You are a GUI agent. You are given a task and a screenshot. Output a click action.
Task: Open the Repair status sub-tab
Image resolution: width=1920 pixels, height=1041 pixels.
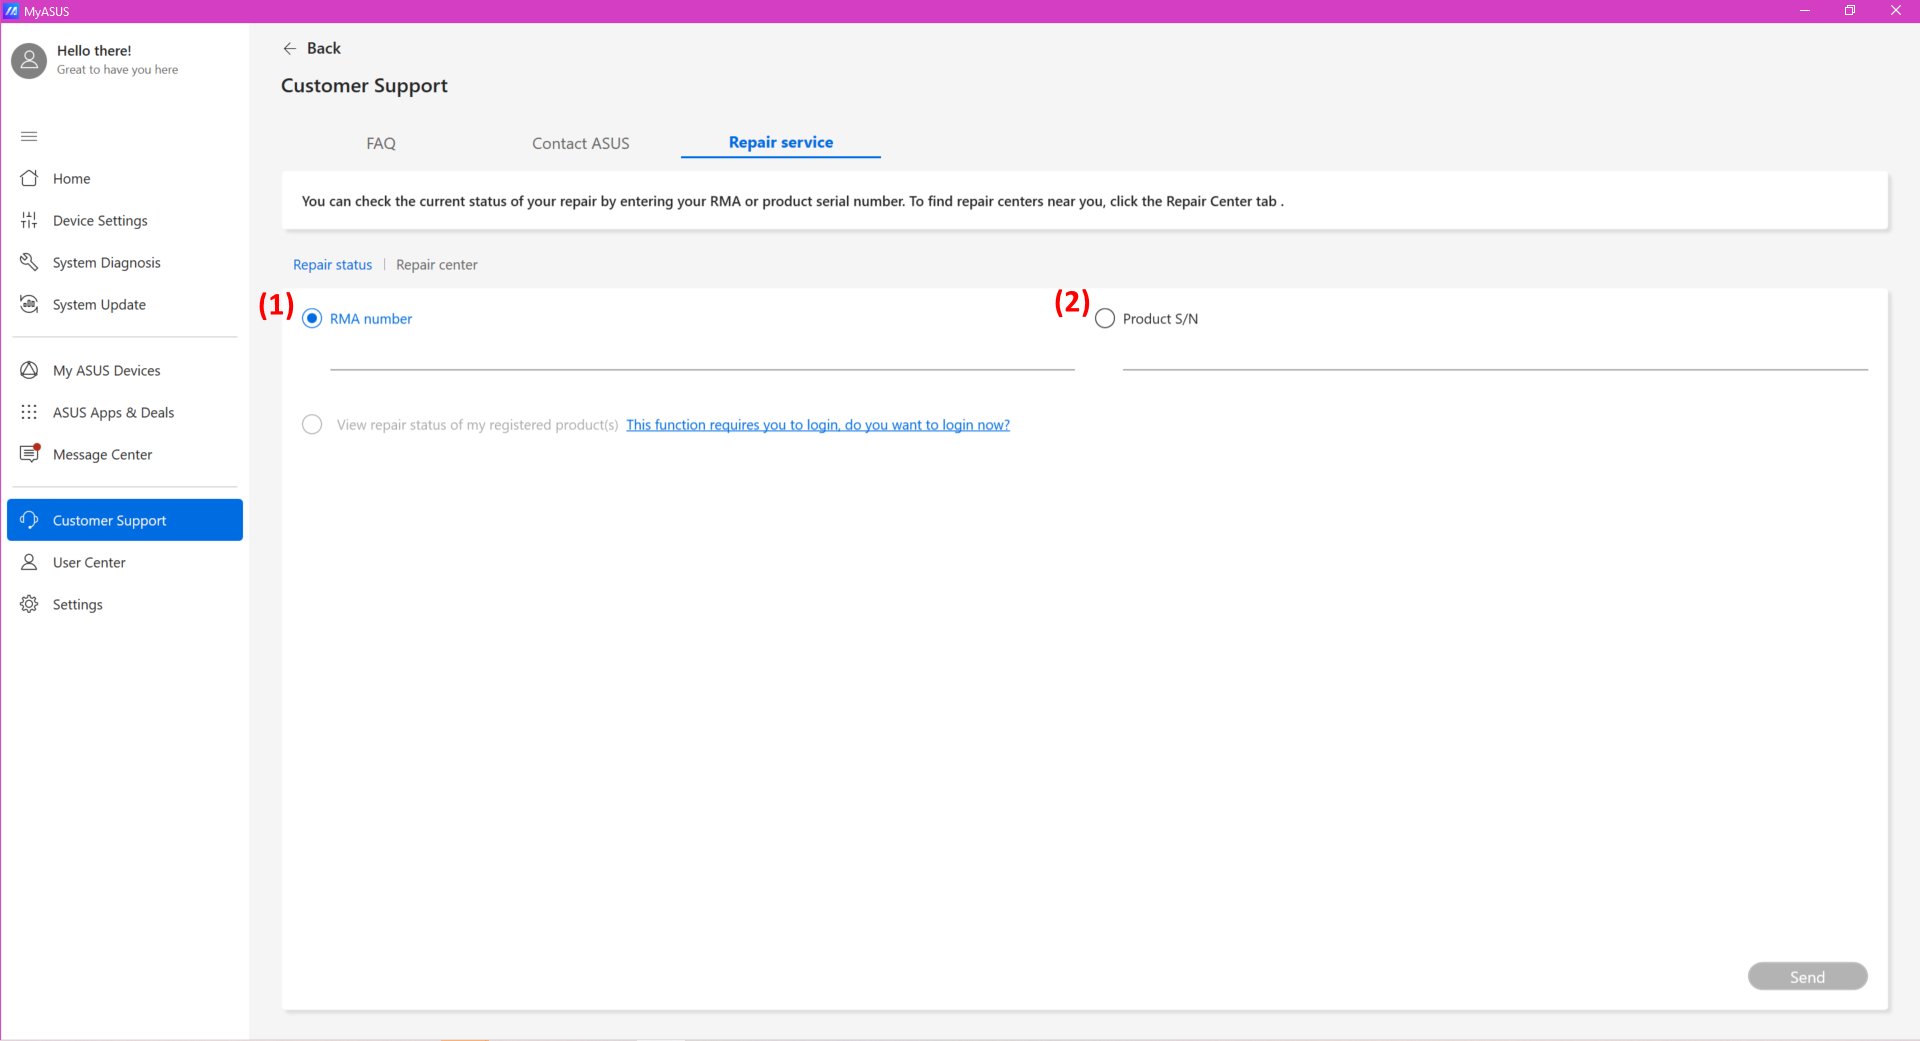pyautogui.click(x=332, y=264)
